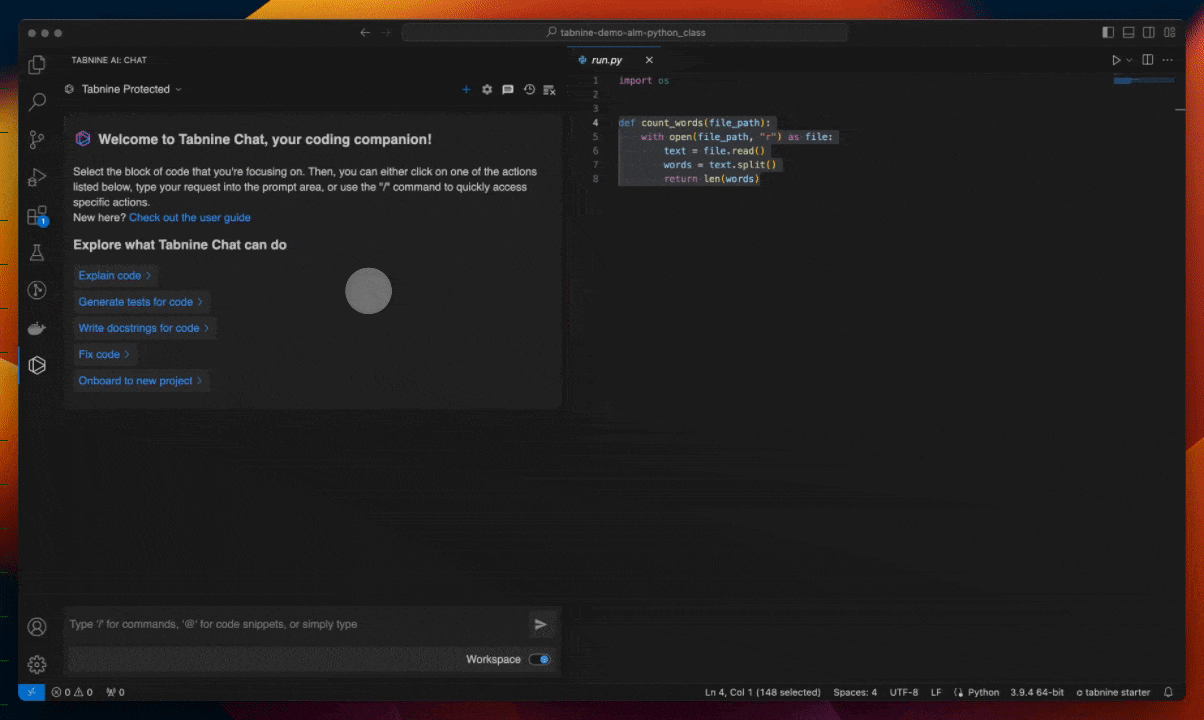Image resolution: width=1204 pixels, height=720 pixels.
Task: Clear all Tabnine chat conversations
Action: [x=549, y=89]
